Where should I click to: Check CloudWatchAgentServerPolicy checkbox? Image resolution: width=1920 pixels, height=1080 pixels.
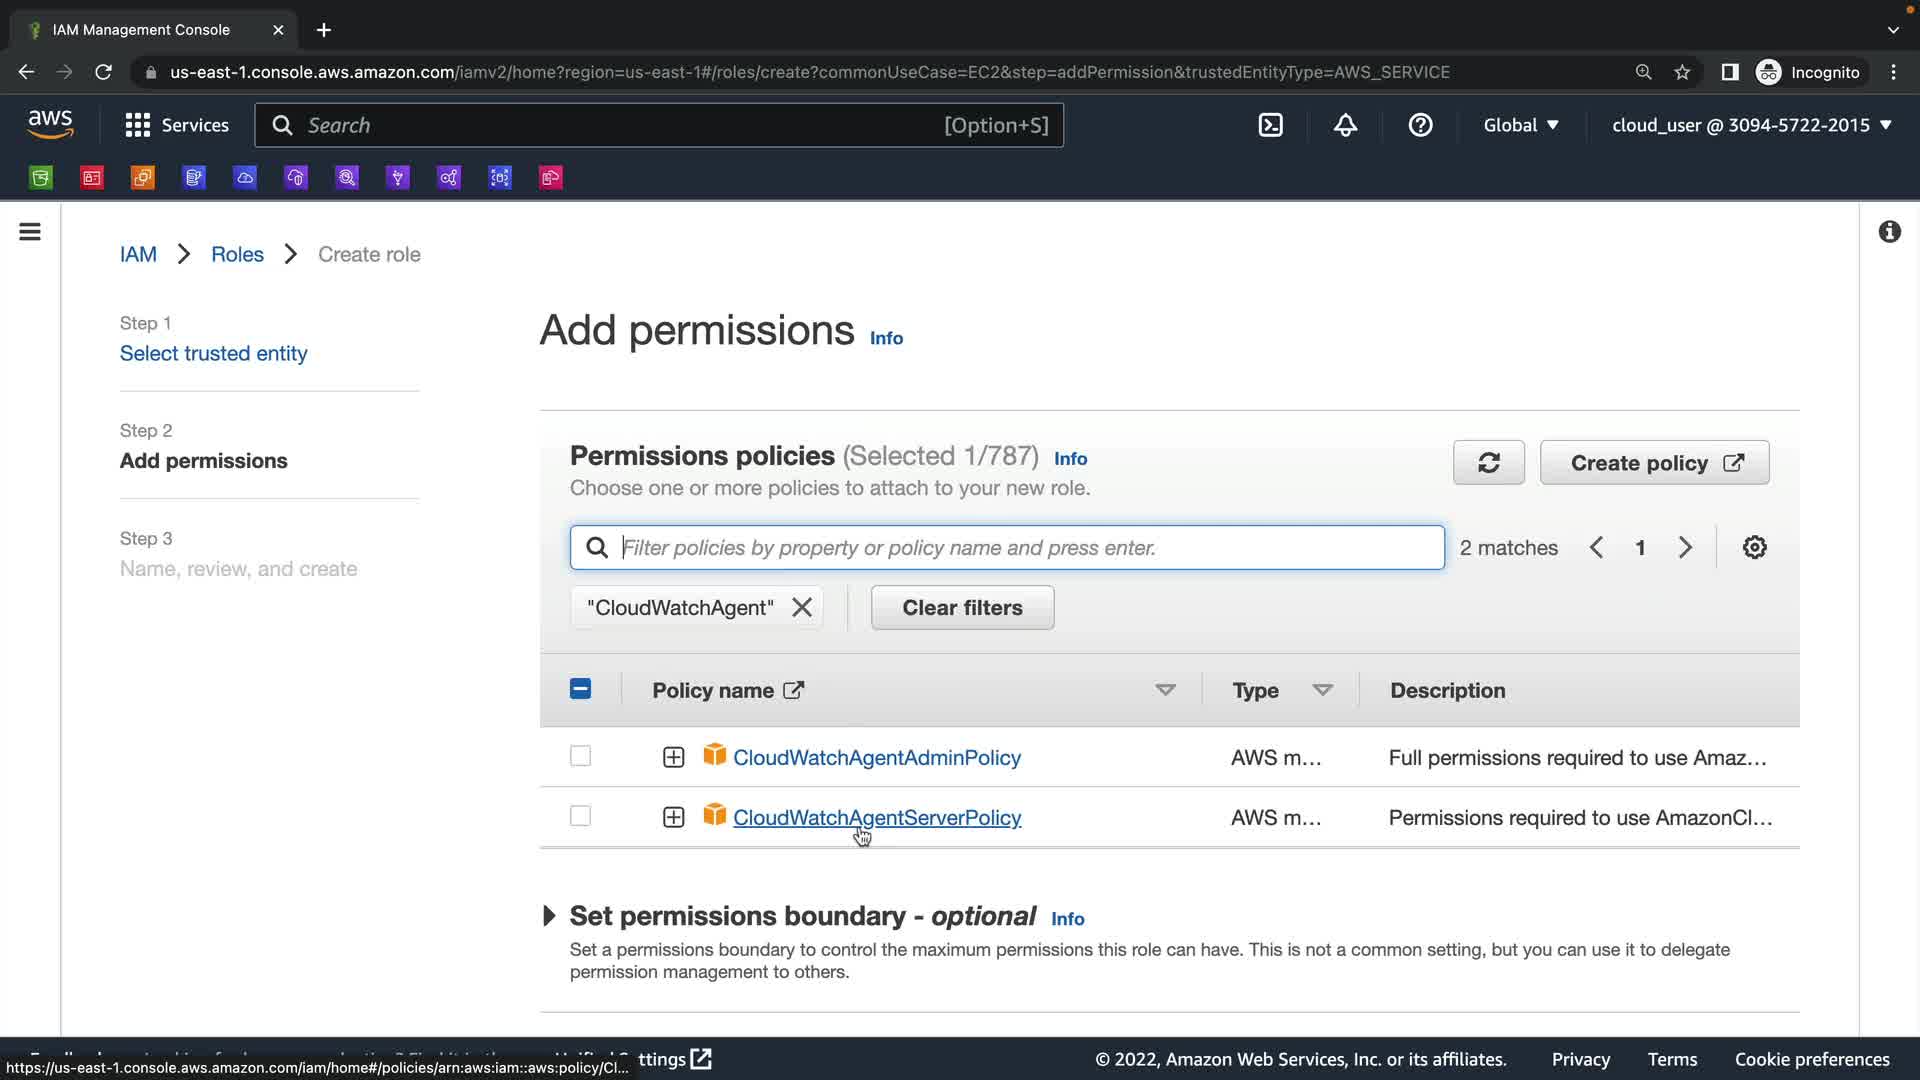click(580, 817)
